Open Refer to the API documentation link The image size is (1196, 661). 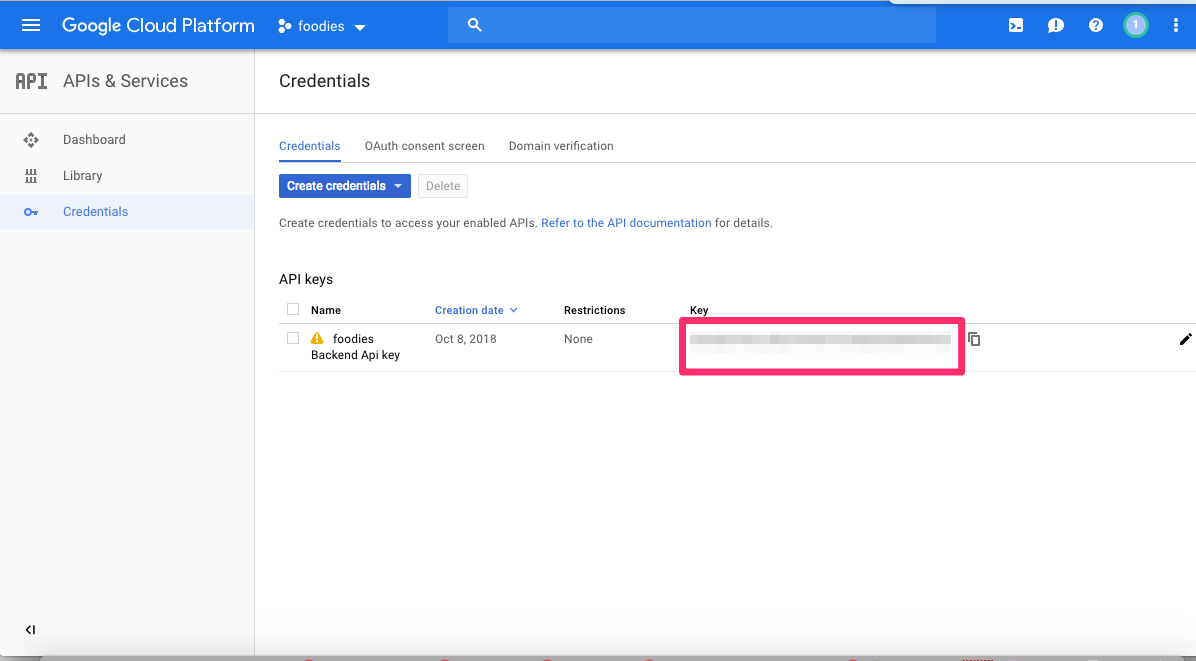pos(626,223)
